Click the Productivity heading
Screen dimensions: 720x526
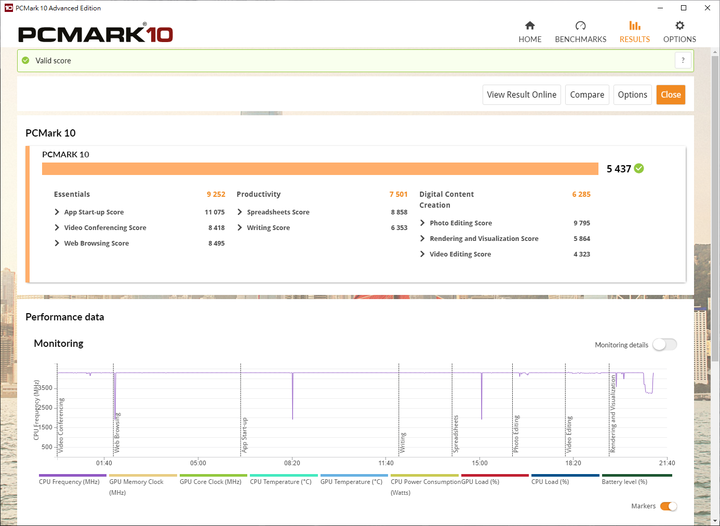[x=259, y=194]
